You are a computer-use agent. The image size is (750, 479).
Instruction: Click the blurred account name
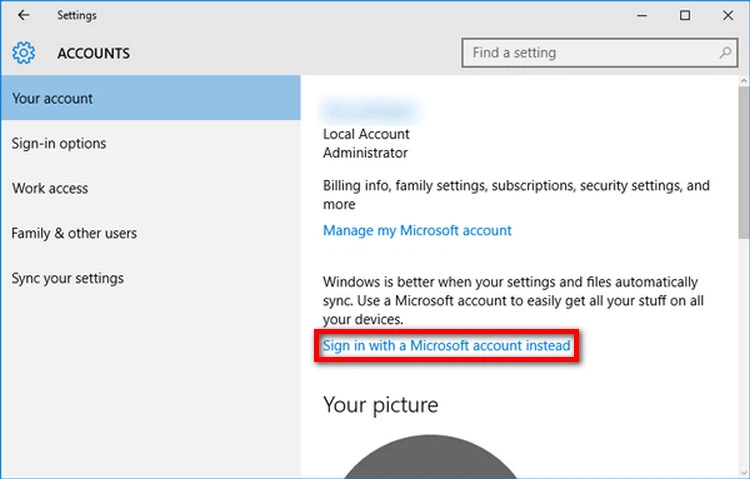(371, 110)
